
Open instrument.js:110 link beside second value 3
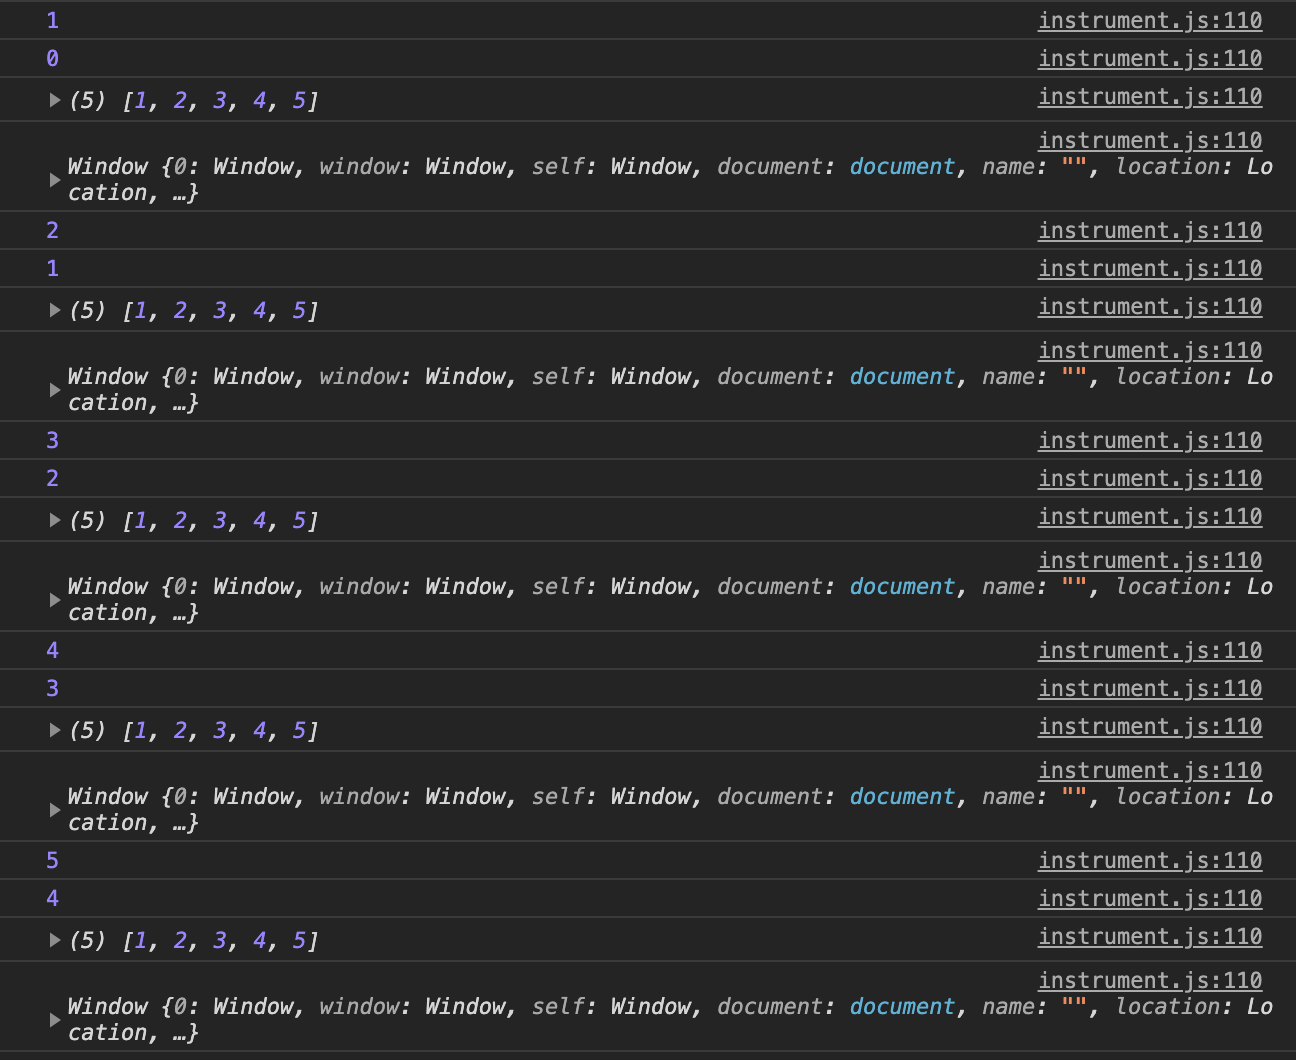(x=1150, y=688)
